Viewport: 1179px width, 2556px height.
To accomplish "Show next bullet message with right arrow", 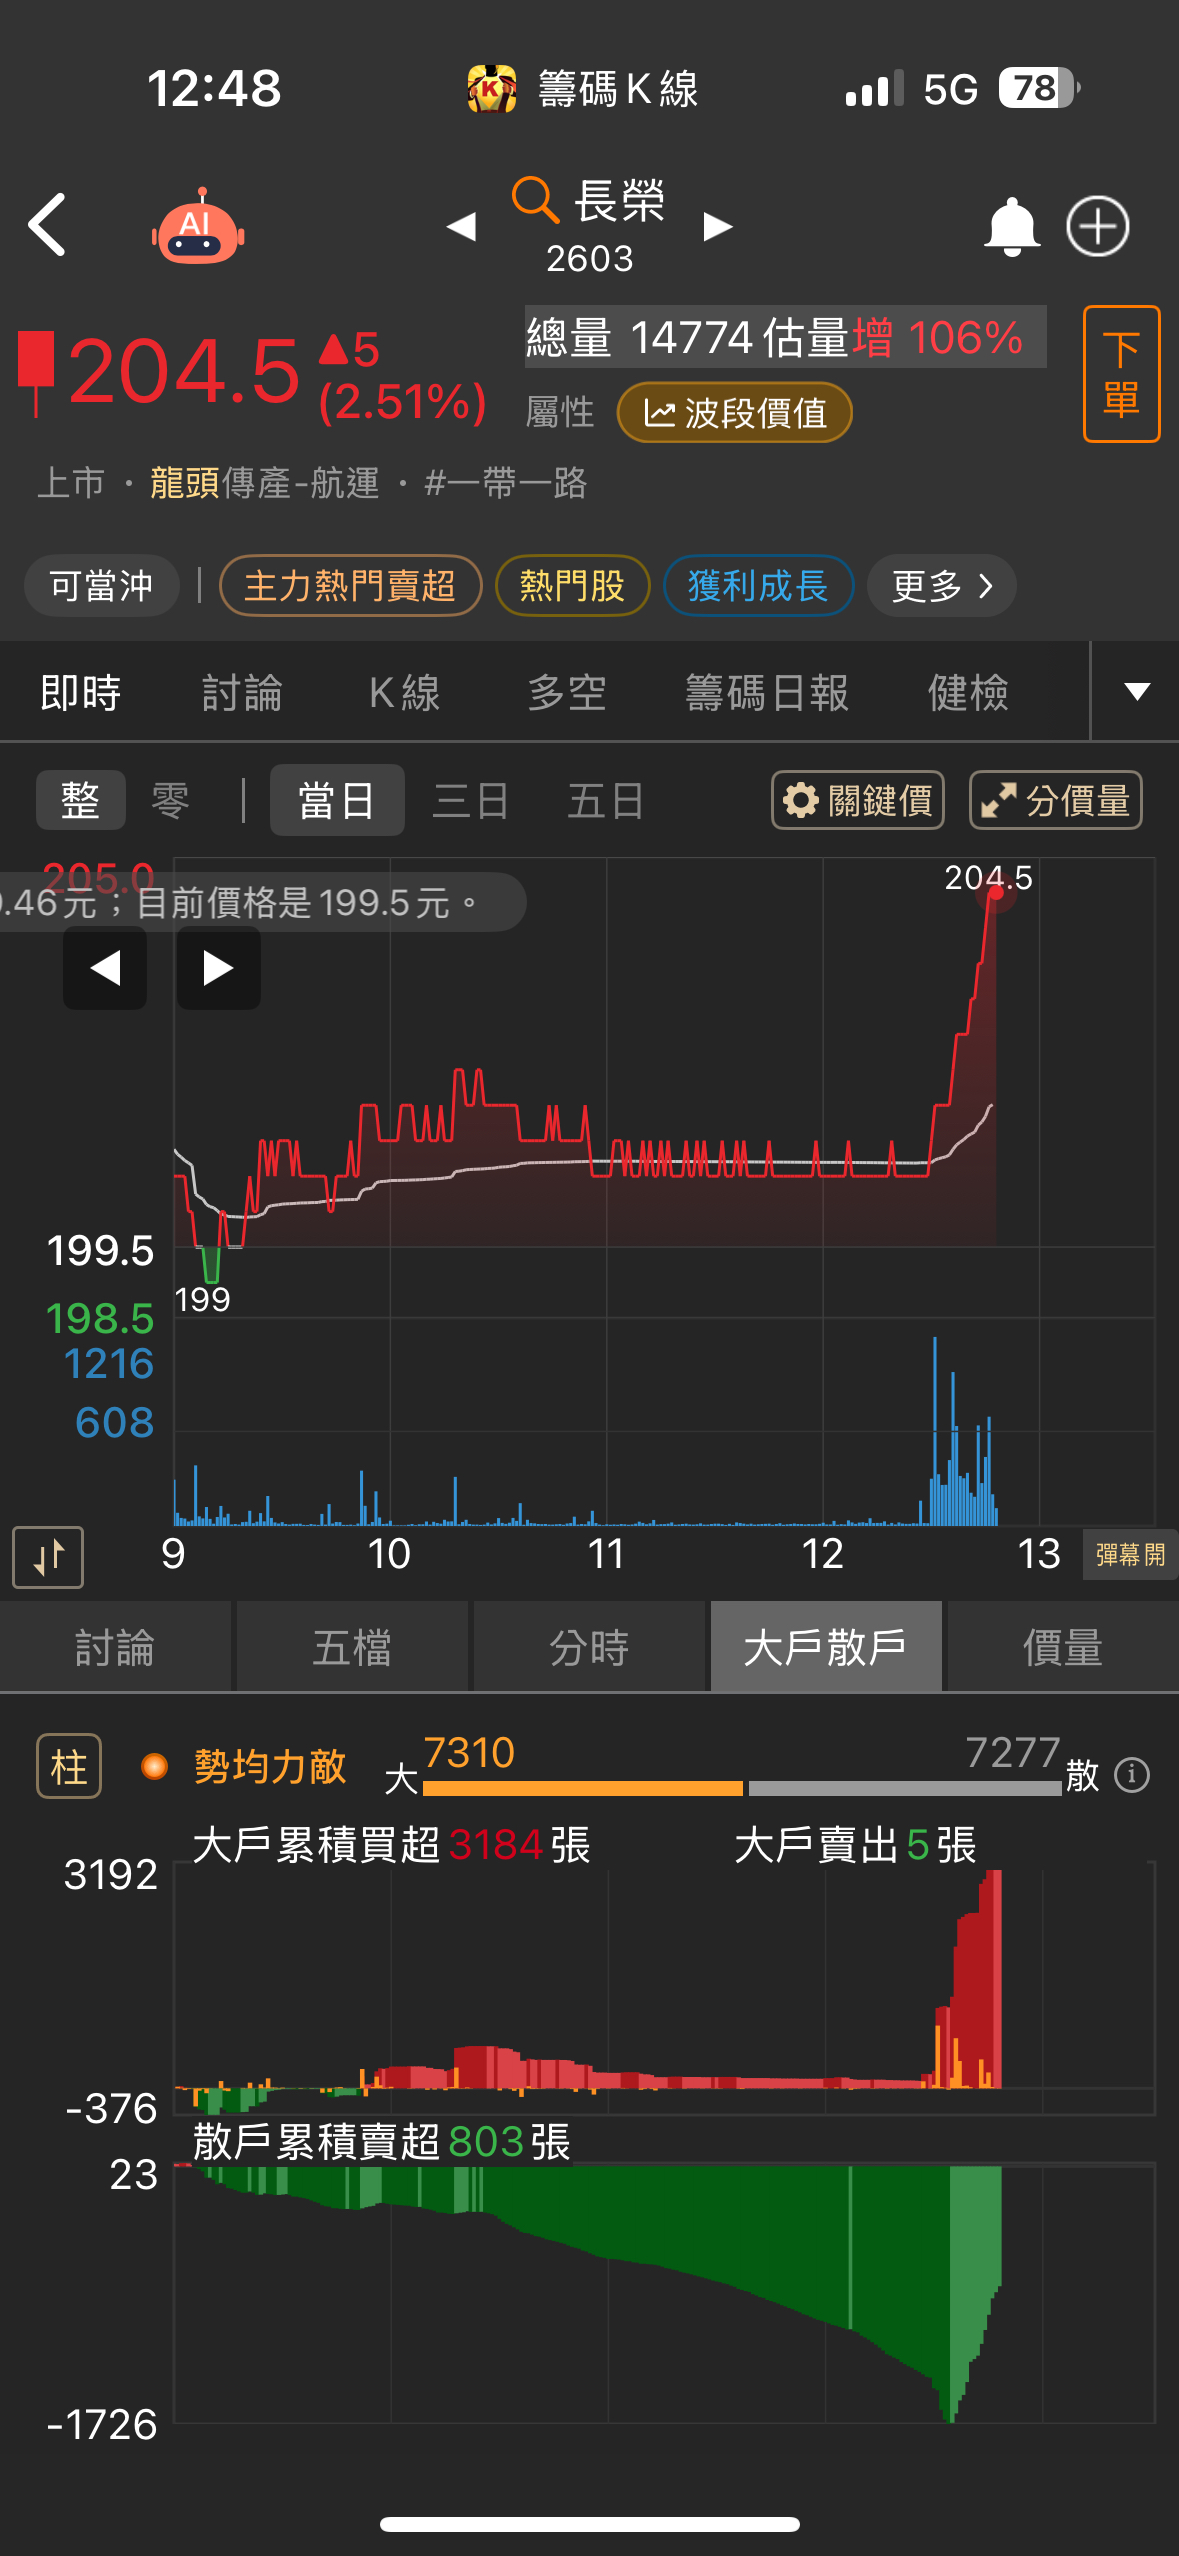I will tap(219, 968).
